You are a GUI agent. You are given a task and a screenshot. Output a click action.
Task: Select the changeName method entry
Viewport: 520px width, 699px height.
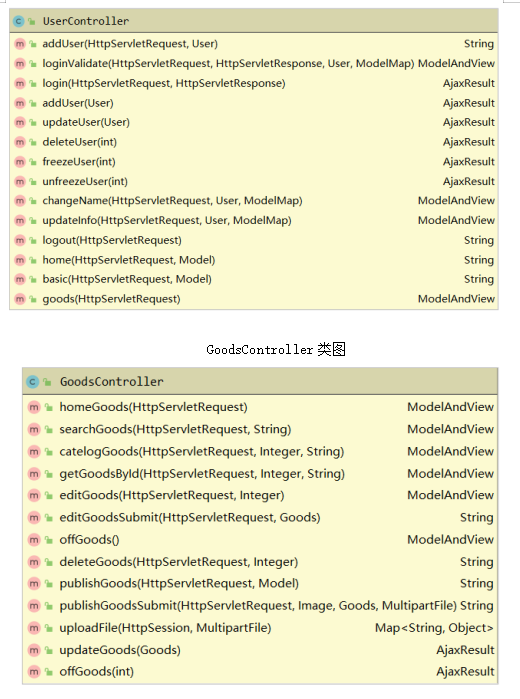tap(254, 201)
